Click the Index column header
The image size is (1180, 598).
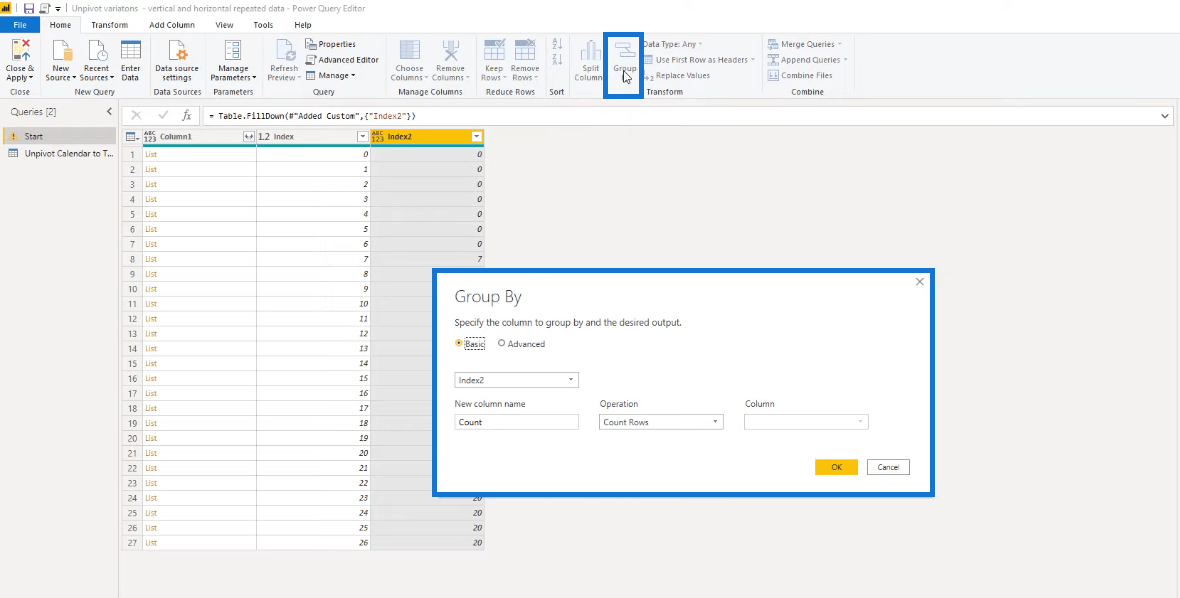[313, 137]
